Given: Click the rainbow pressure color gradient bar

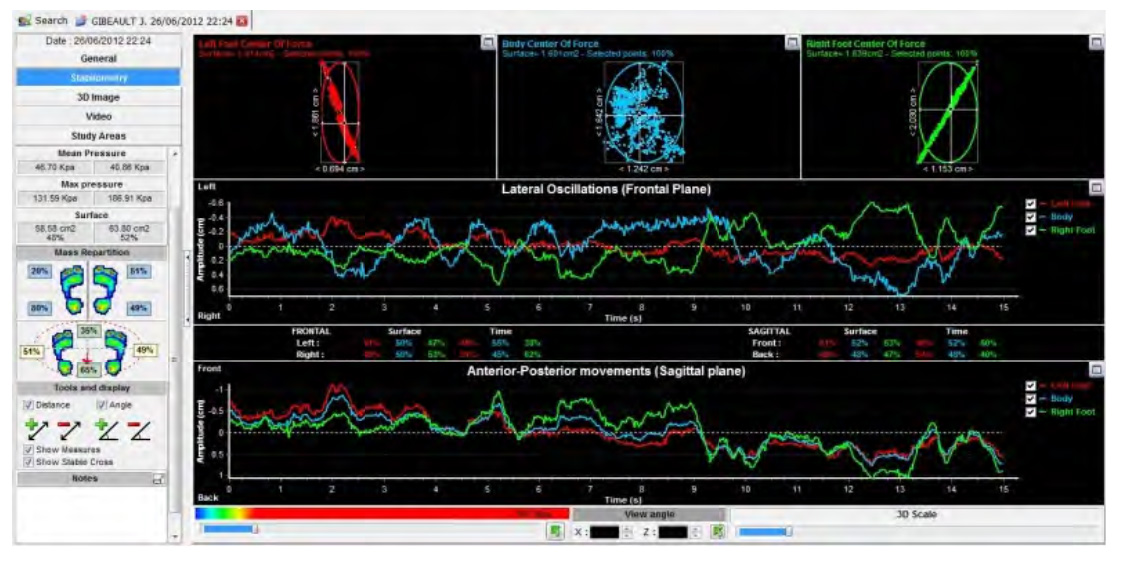Looking at the screenshot, I should coord(382,514).
